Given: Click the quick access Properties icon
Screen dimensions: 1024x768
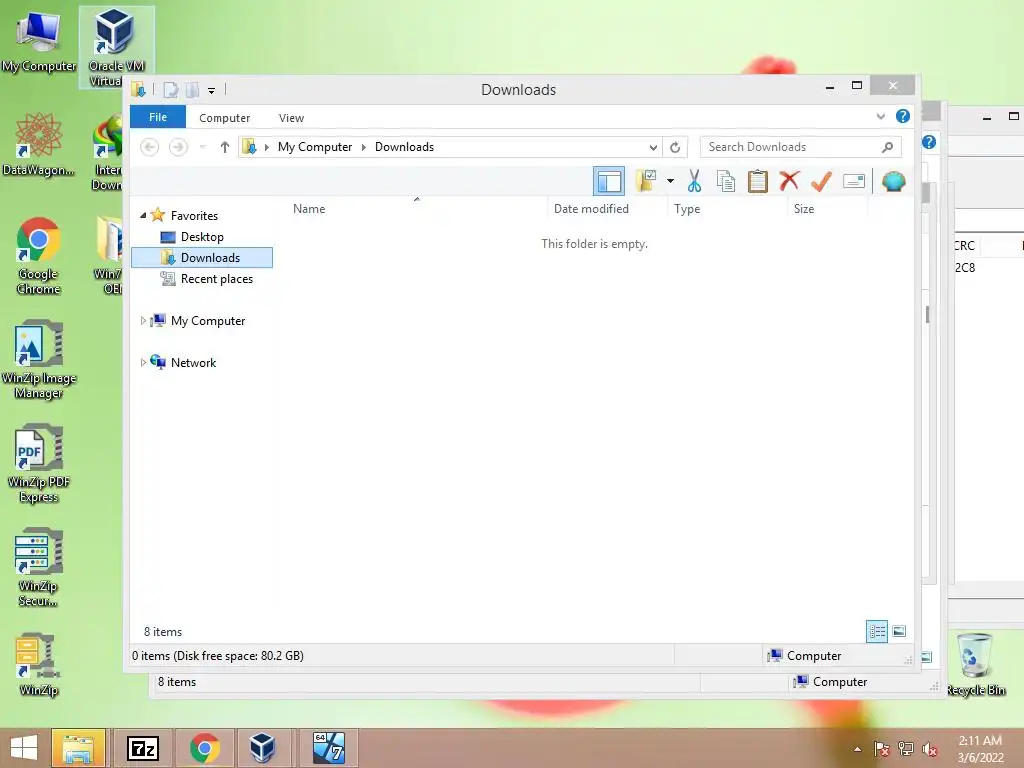Looking at the screenshot, I should coord(170,90).
